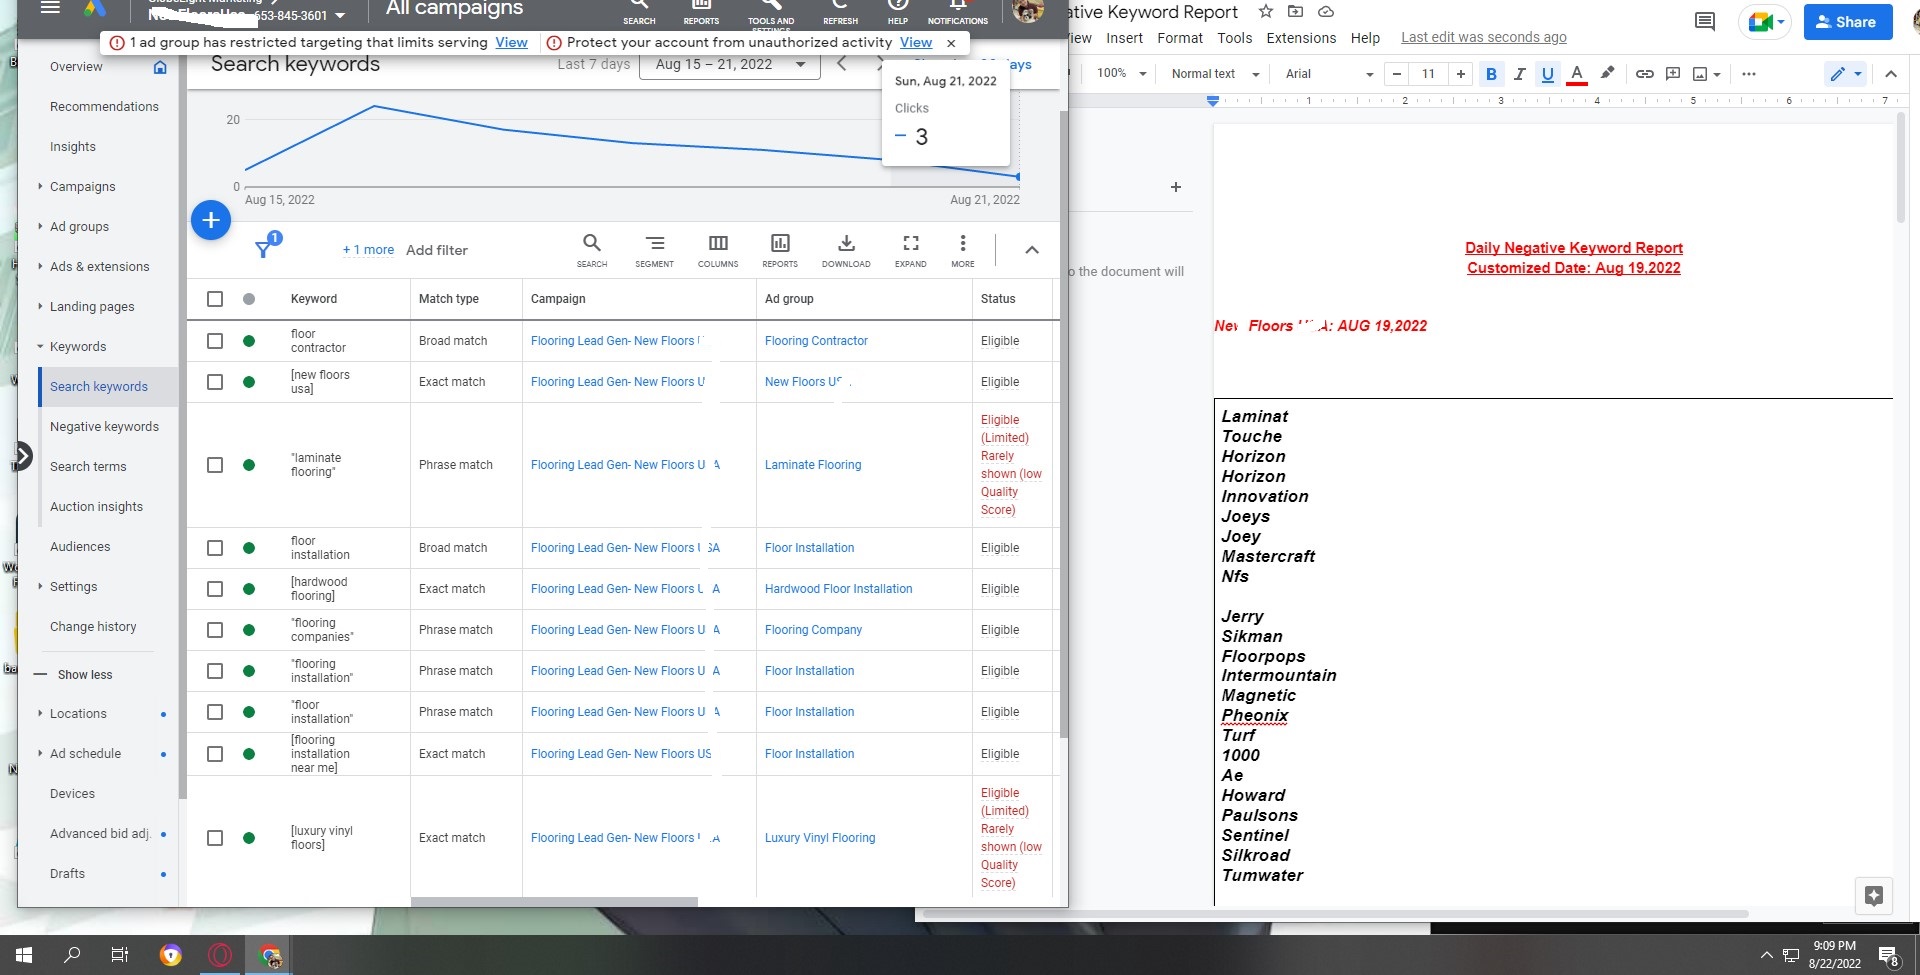This screenshot has height=975, width=1920.
Task: Select "flooring installation" phrase match checkbox
Action: (x=215, y=671)
